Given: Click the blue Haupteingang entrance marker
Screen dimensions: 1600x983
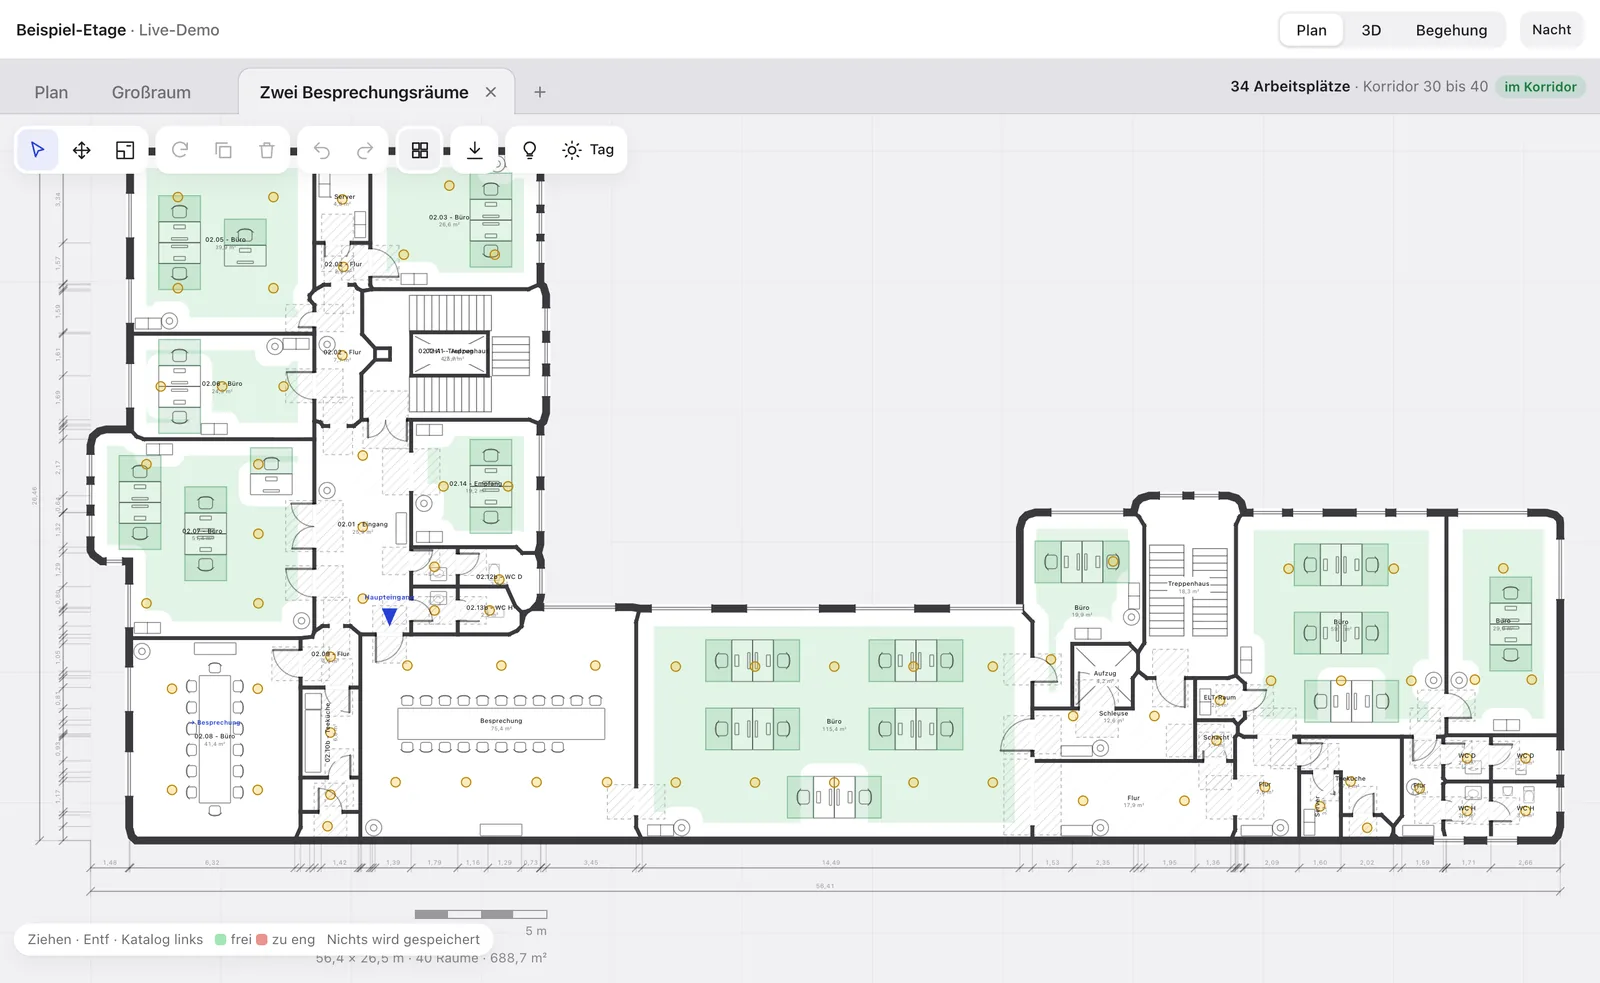Looking at the screenshot, I should (x=389, y=617).
